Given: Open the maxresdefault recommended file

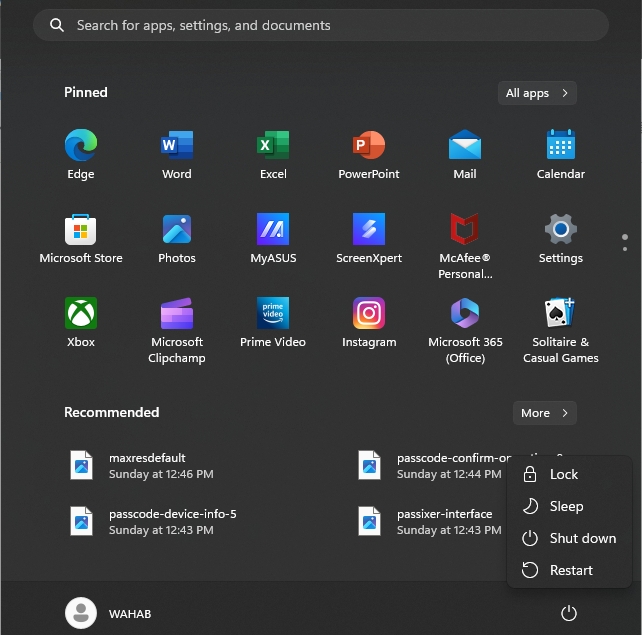Looking at the screenshot, I should click(147, 465).
